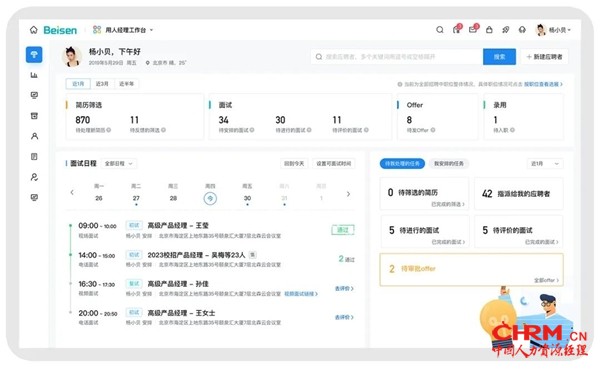Open the notification bell with red badge
This screenshot has height=369, width=600.
point(457,29)
